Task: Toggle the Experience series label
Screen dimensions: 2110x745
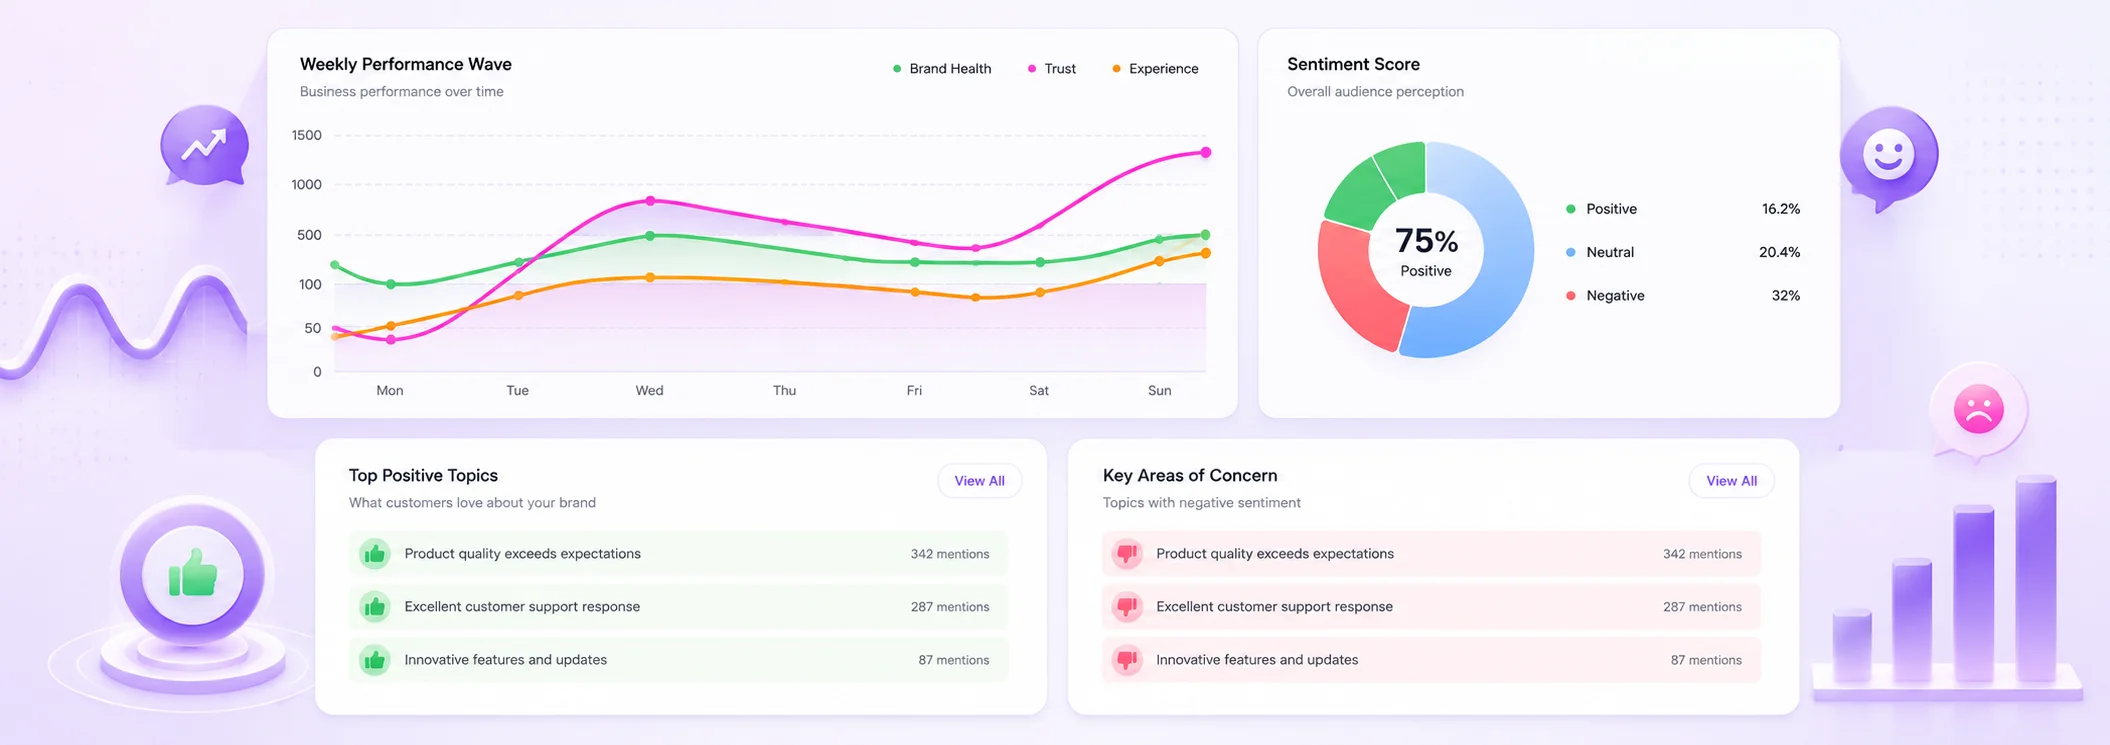Action: (1164, 69)
